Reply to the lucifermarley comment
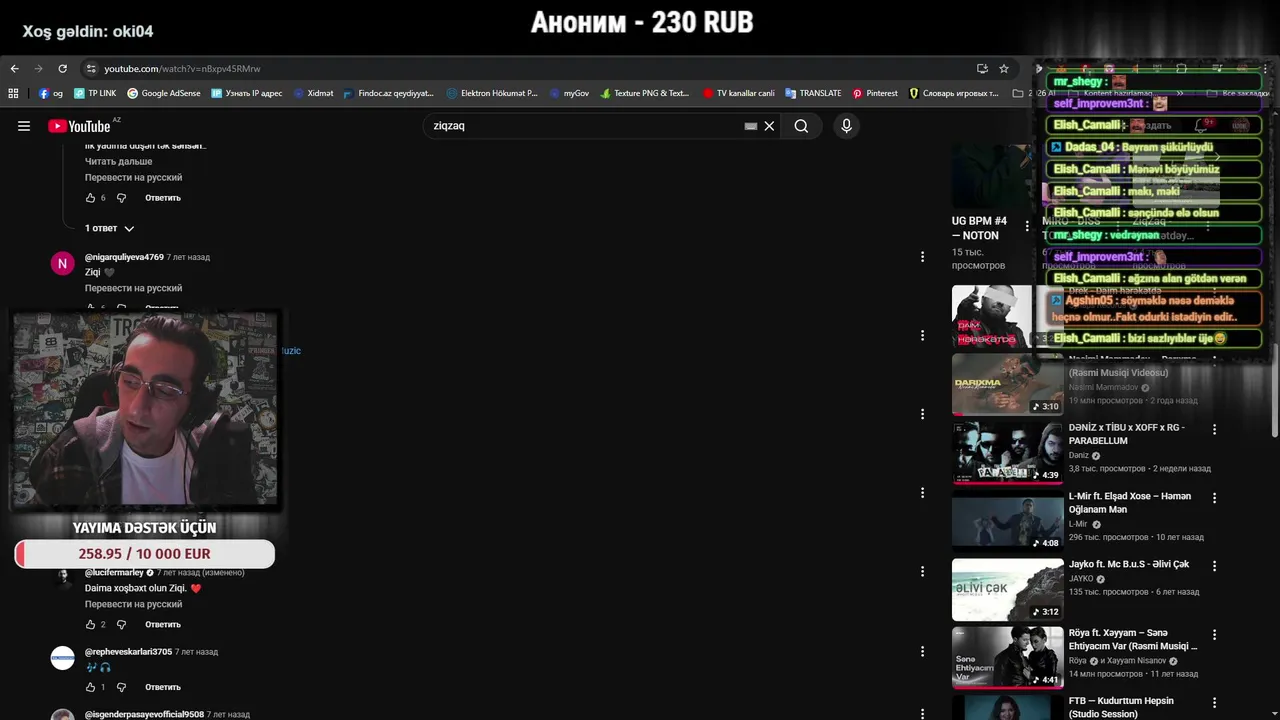1280x720 pixels. (163, 625)
